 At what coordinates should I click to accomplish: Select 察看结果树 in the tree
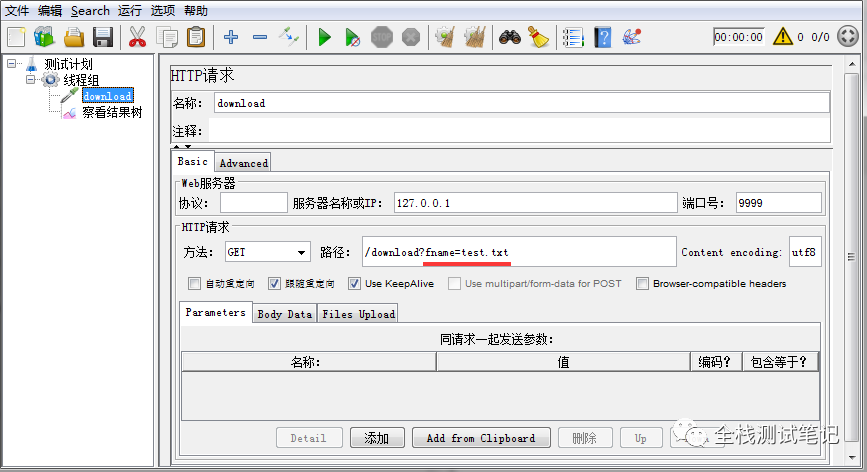click(112, 112)
